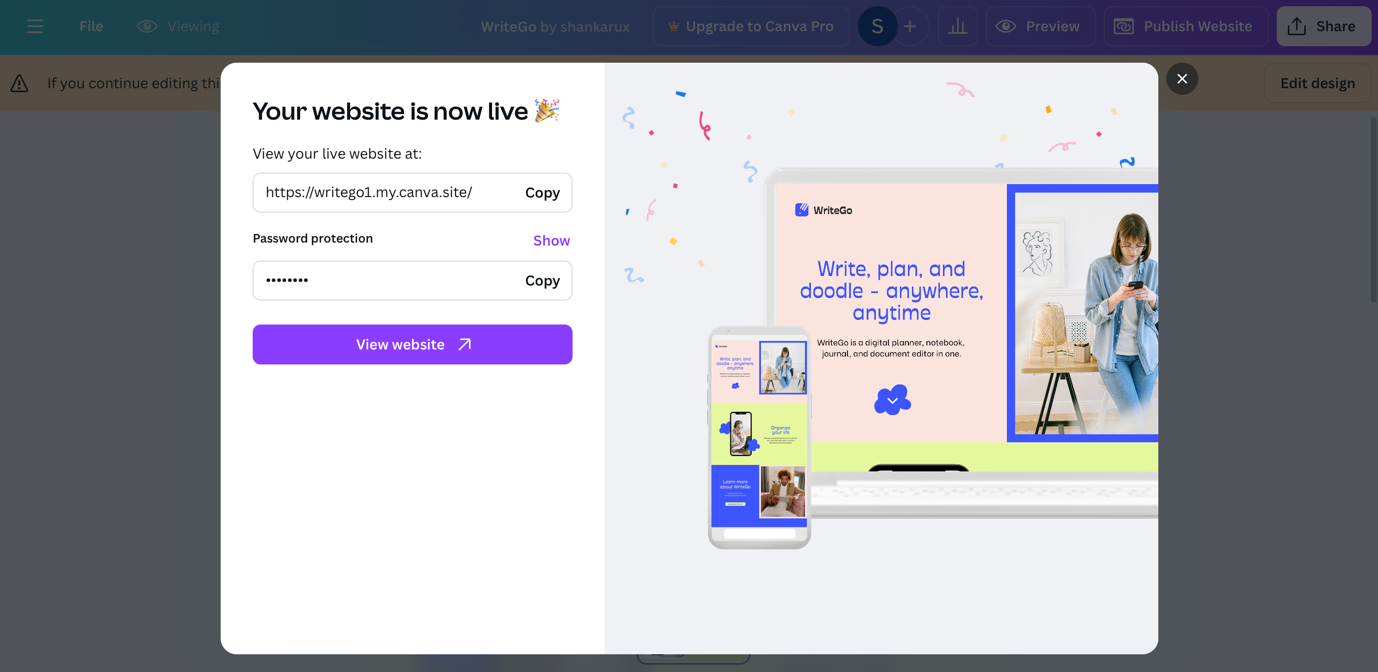Image resolution: width=1378 pixels, height=672 pixels.
Task: Click the Preview button
Action: click(x=1040, y=27)
